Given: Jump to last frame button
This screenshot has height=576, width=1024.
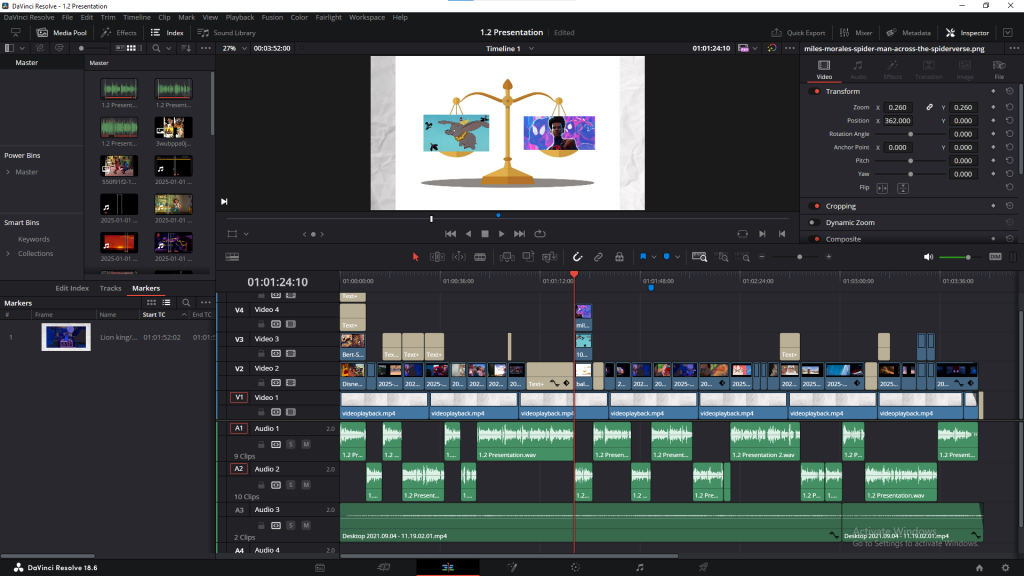Looking at the screenshot, I should pyautogui.click(x=519, y=234).
